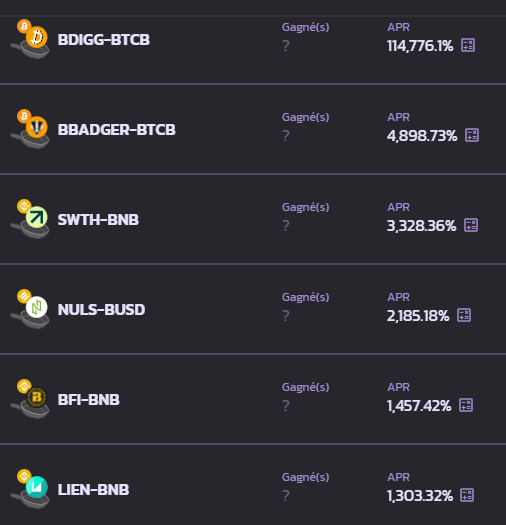The image size is (506, 525).
Task: Select the LIEN-BNB farm name
Action: pyautogui.click(x=93, y=490)
